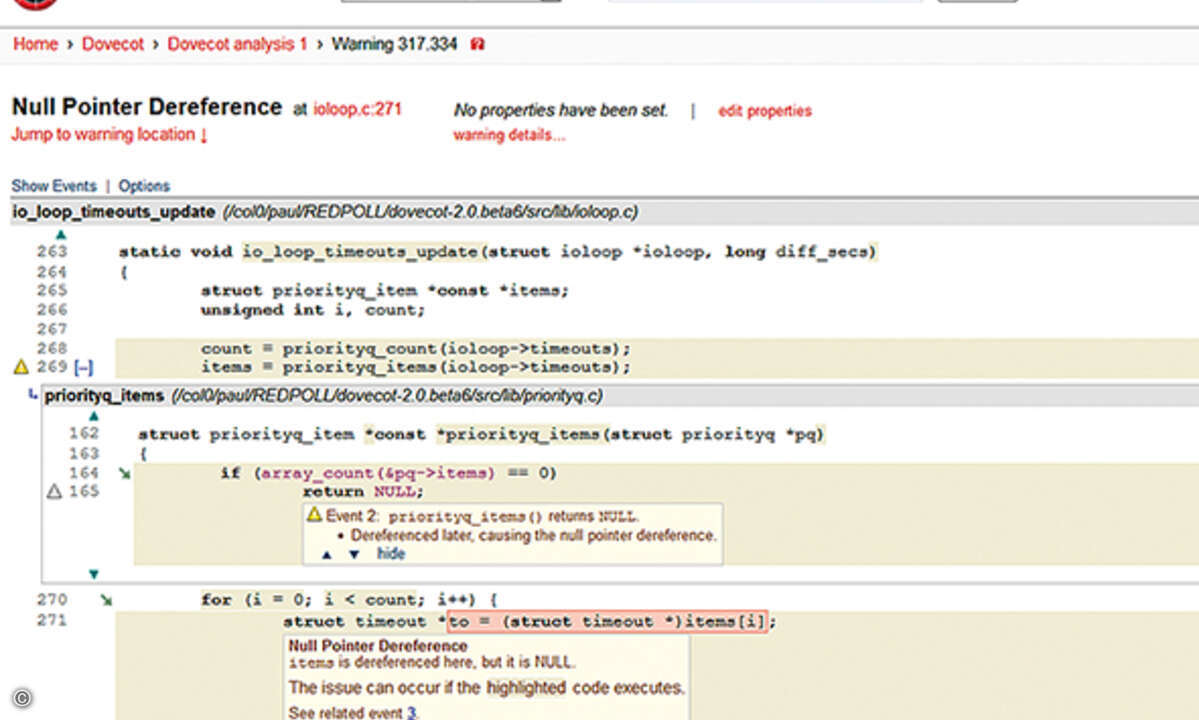Viewport: 1199px width, 720px height.
Task: Open the Dovecot breadcrumb link
Action: (112, 44)
